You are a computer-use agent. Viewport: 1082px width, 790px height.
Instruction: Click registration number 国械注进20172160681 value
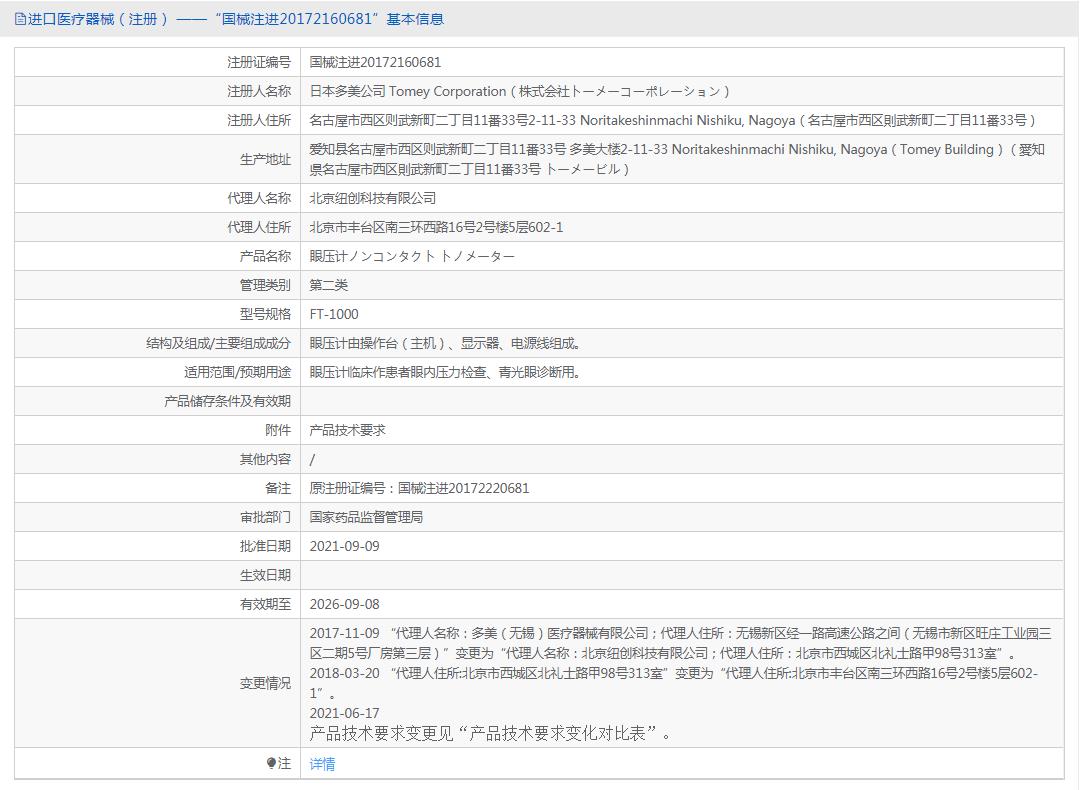(x=375, y=62)
